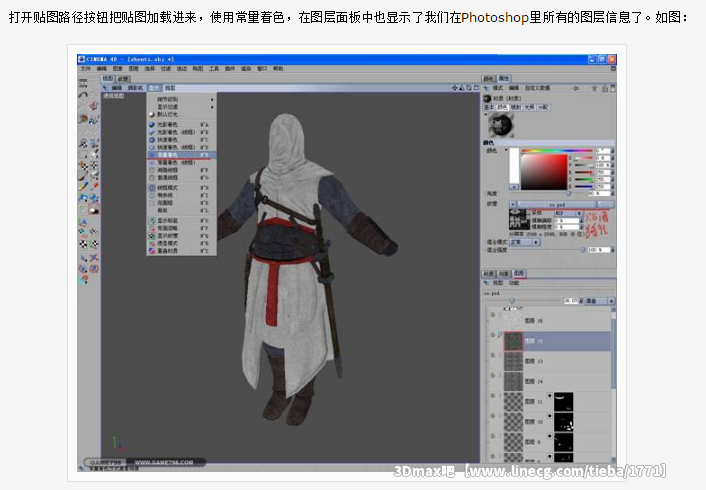Viewport: 706px width, 490px height.
Task: Click the arrow button left of texture bar
Action: click(x=513, y=204)
